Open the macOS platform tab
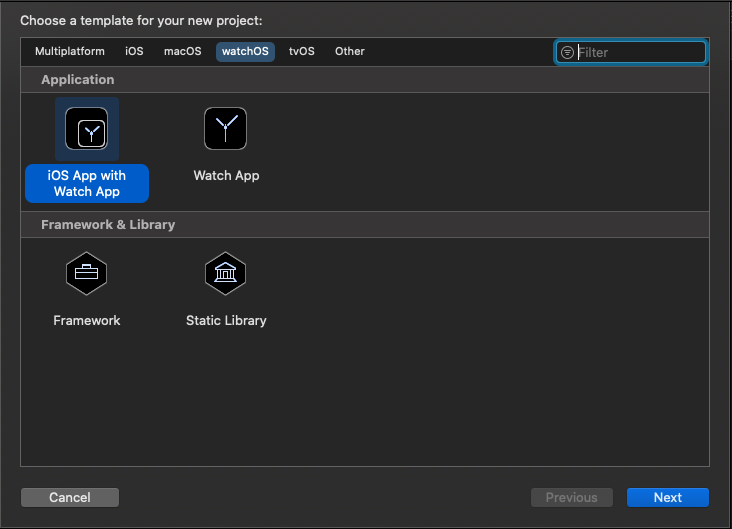 click(x=183, y=51)
